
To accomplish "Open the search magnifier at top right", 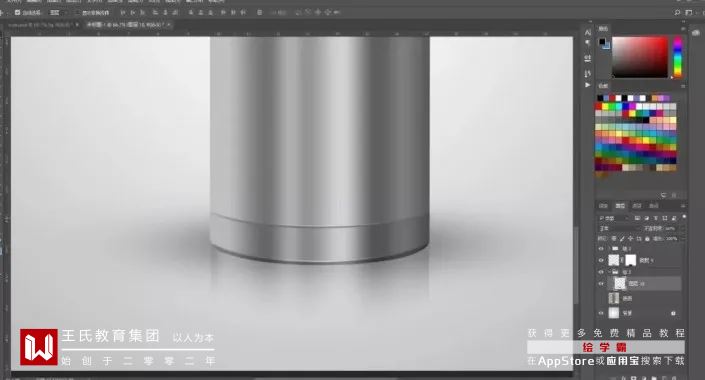I will 677,13.
